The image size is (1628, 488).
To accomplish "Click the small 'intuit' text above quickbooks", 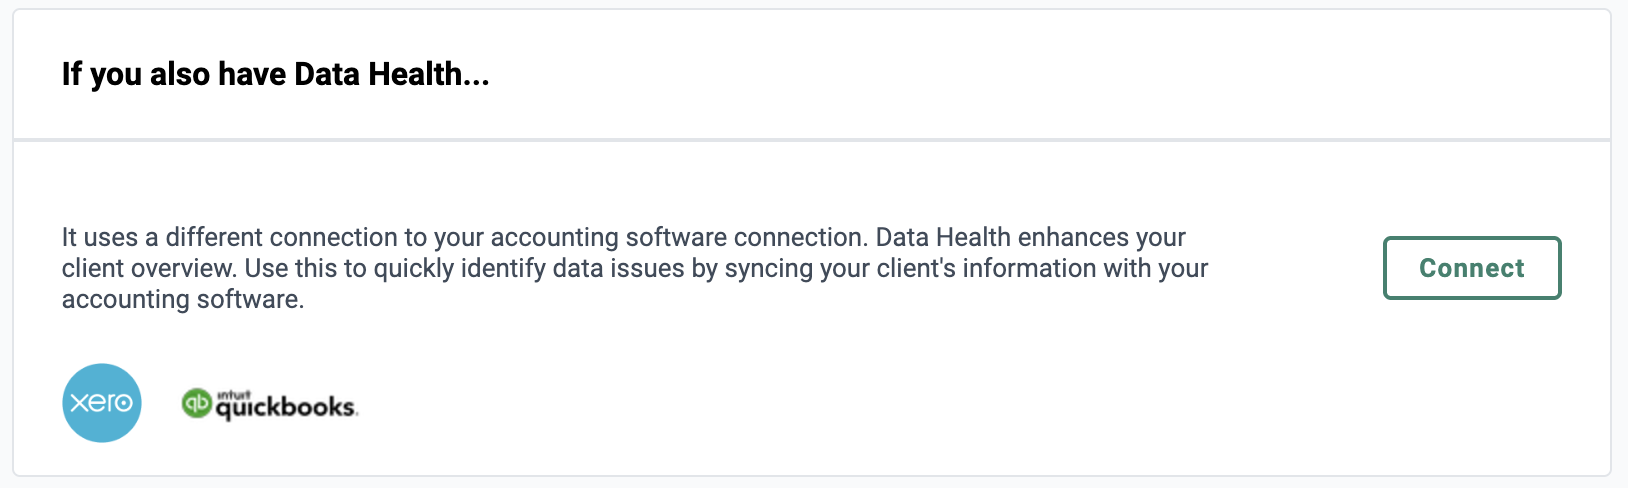I will click(233, 394).
